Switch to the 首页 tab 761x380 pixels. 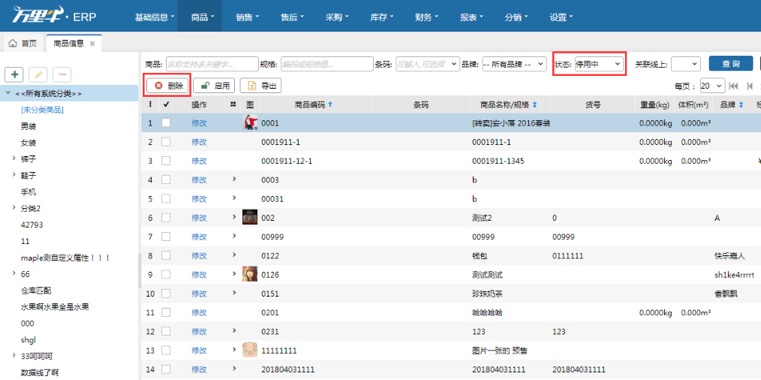23,44
